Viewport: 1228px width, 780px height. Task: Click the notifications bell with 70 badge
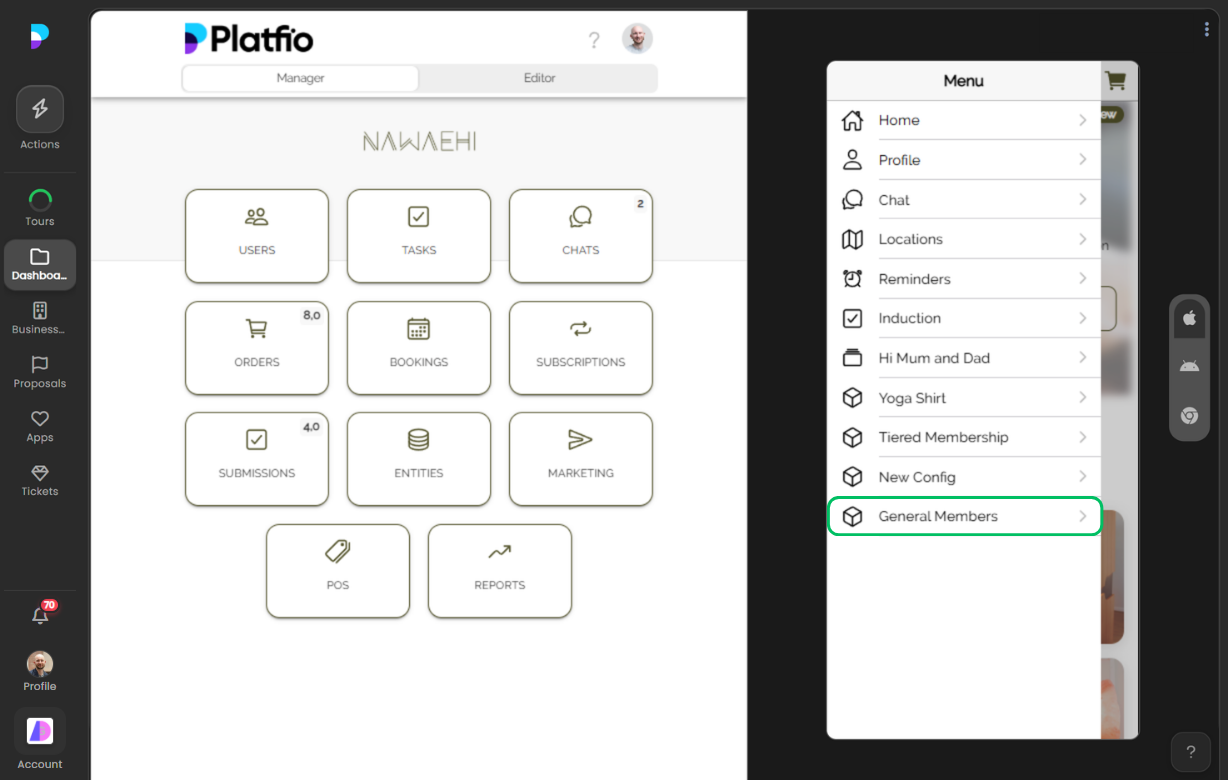tap(40, 616)
